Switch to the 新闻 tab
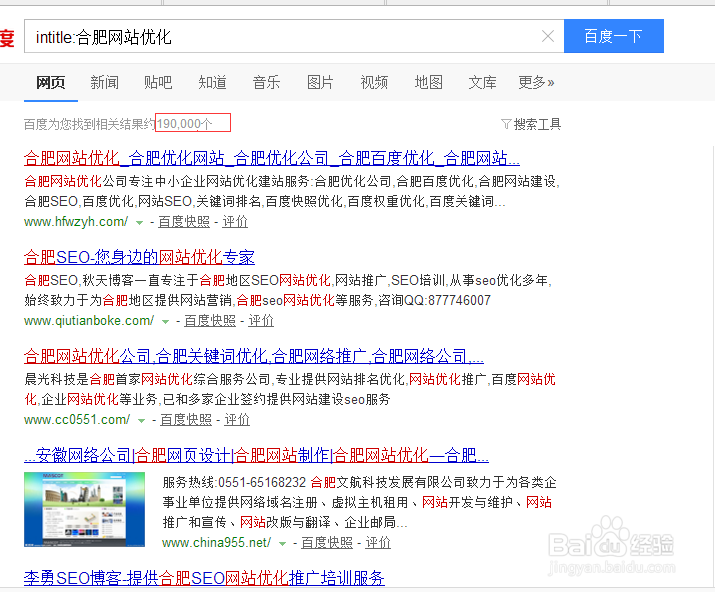 [104, 83]
